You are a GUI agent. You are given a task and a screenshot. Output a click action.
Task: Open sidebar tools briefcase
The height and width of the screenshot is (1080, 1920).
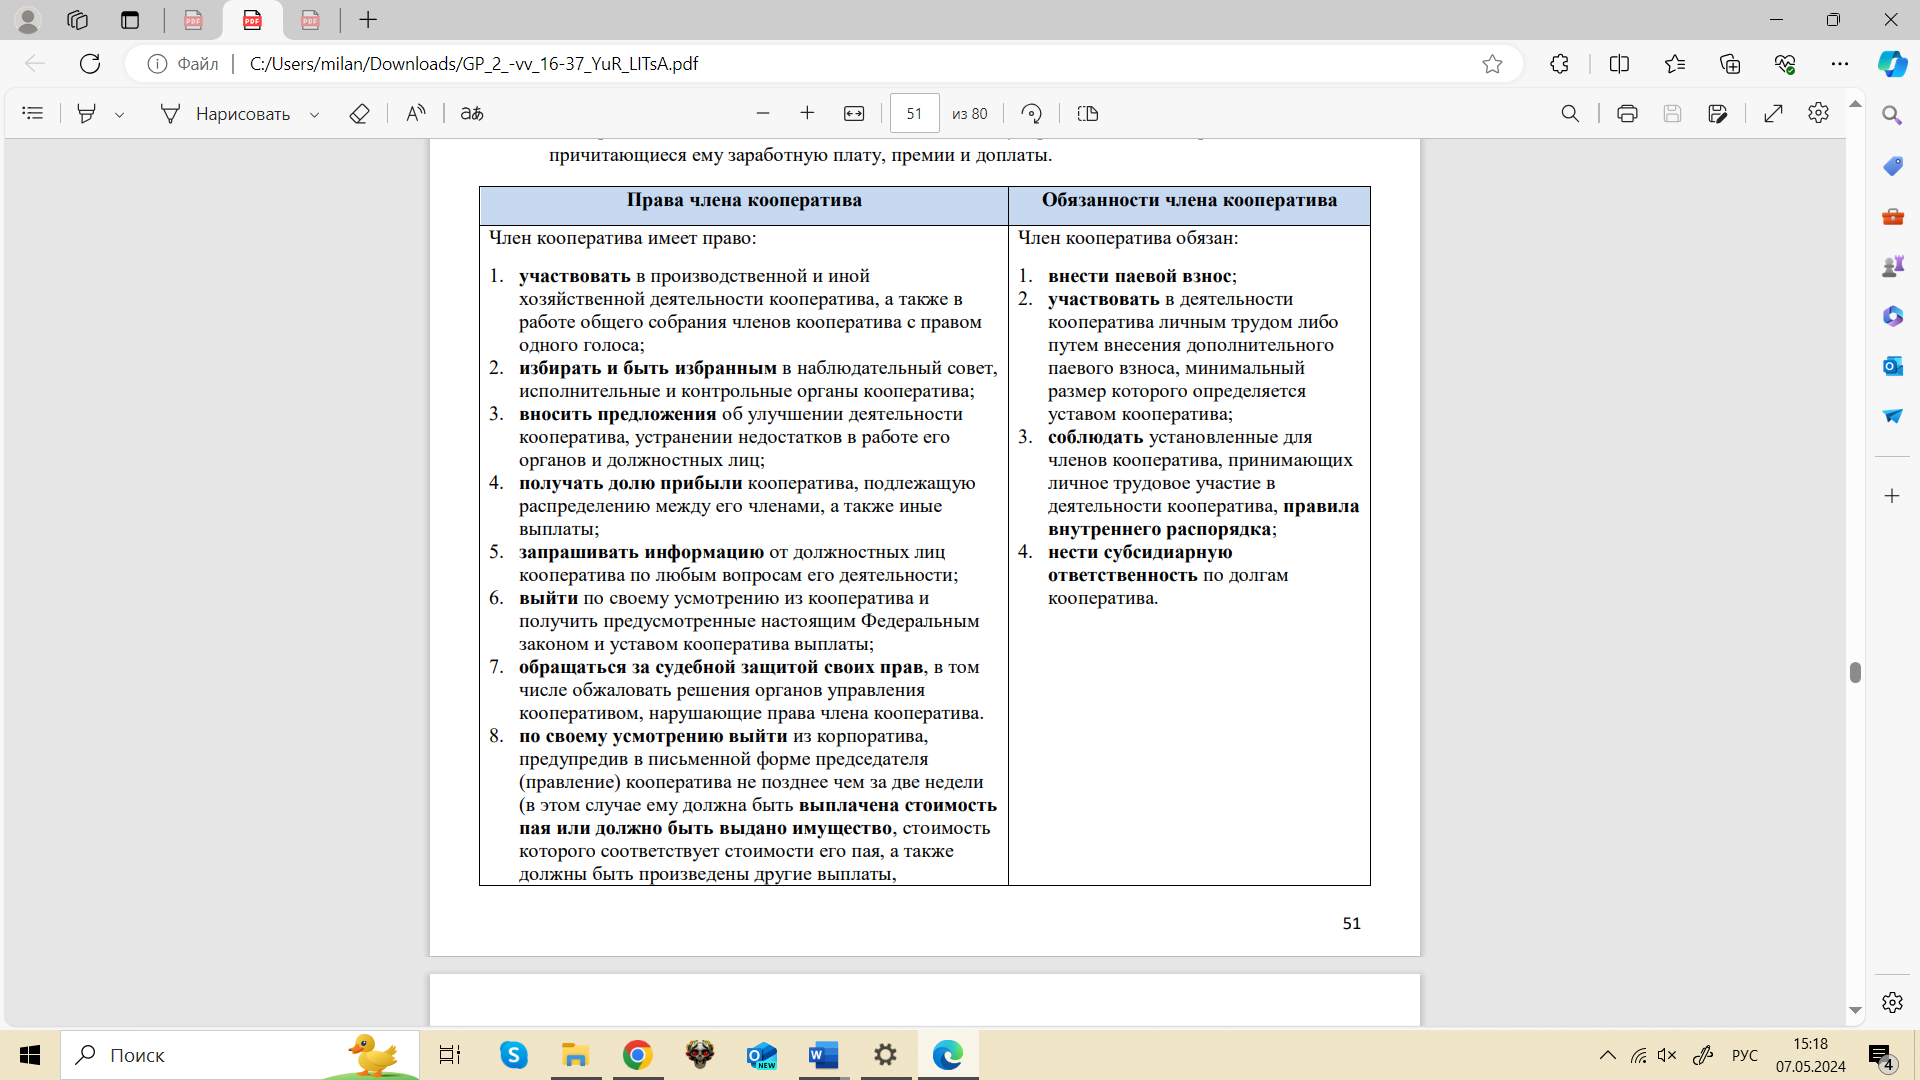pyautogui.click(x=1892, y=216)
